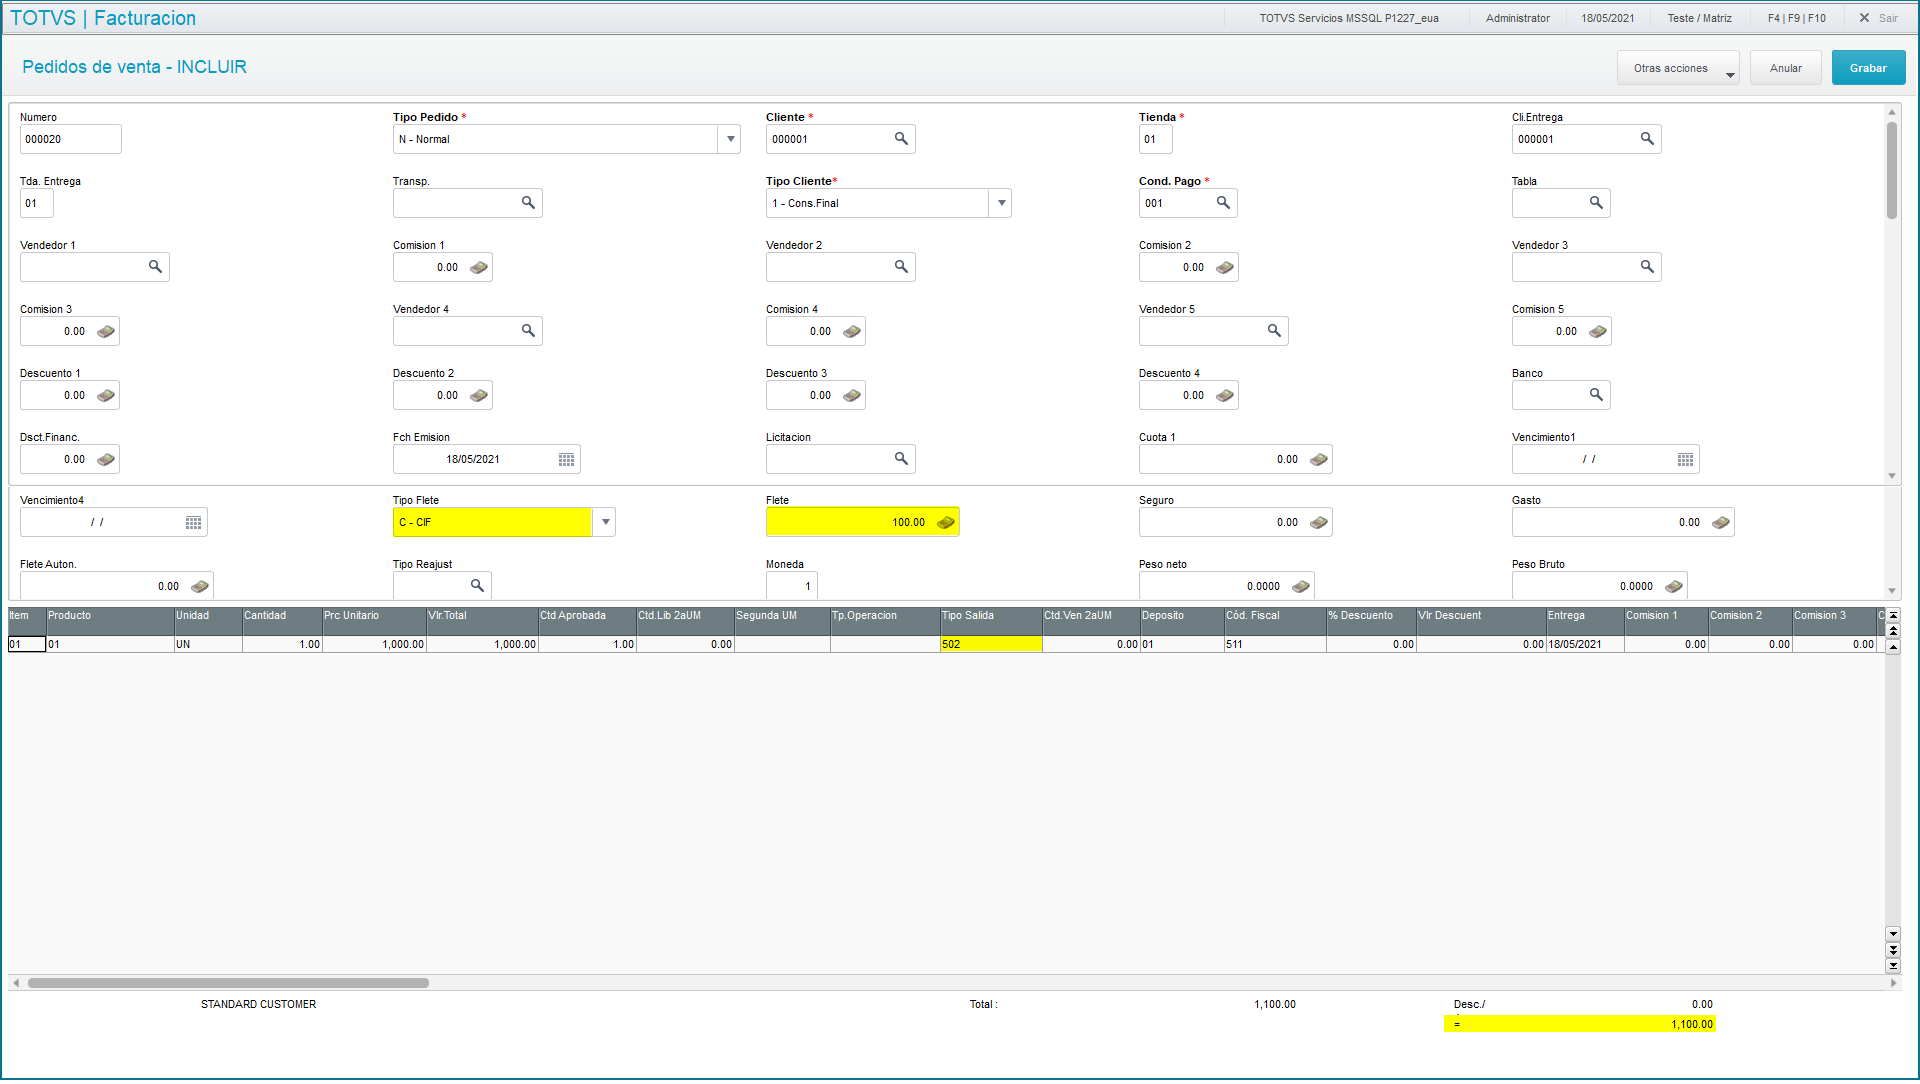Open the Fch Emision calendar icon
This screenshot has height=1084, width=1920.
(566, 460)
